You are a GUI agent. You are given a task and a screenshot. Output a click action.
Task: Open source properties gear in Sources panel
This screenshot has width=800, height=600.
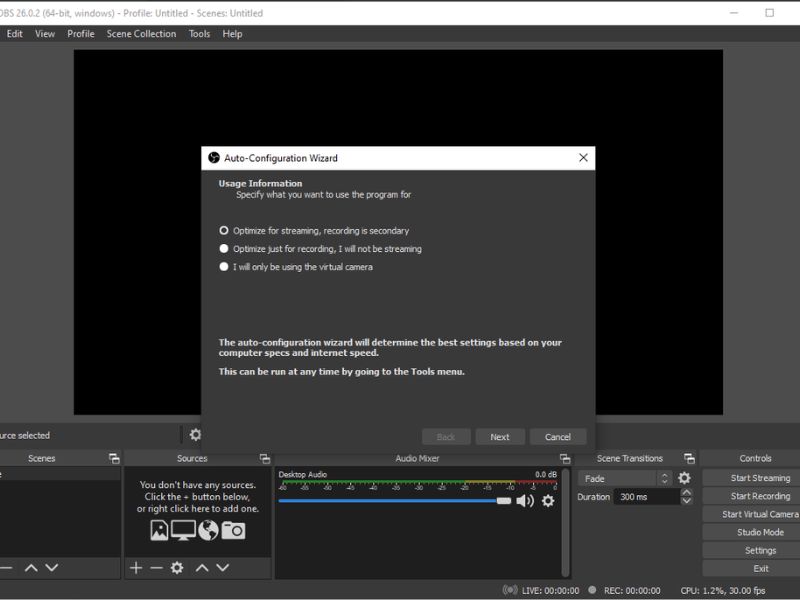coord(177,567)
